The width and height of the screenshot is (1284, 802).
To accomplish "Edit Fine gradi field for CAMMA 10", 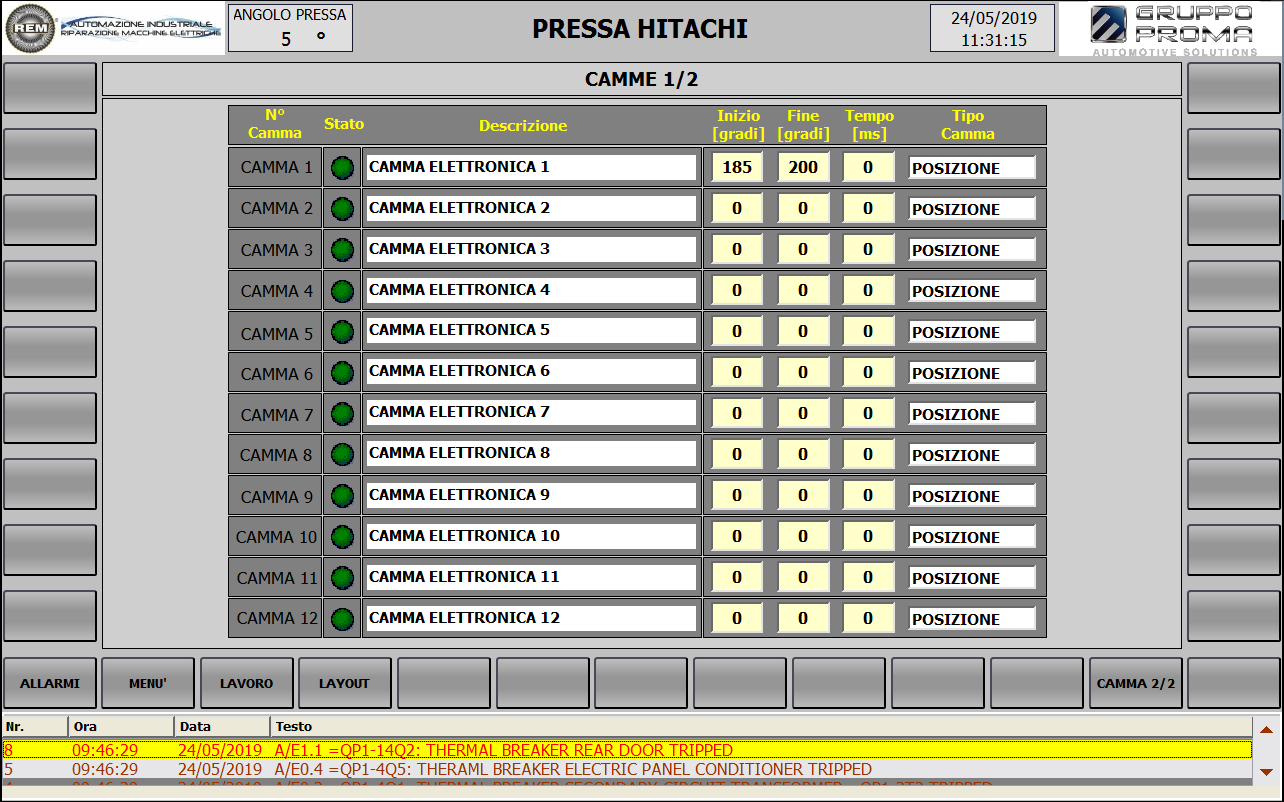I will [x=803, y=537].
